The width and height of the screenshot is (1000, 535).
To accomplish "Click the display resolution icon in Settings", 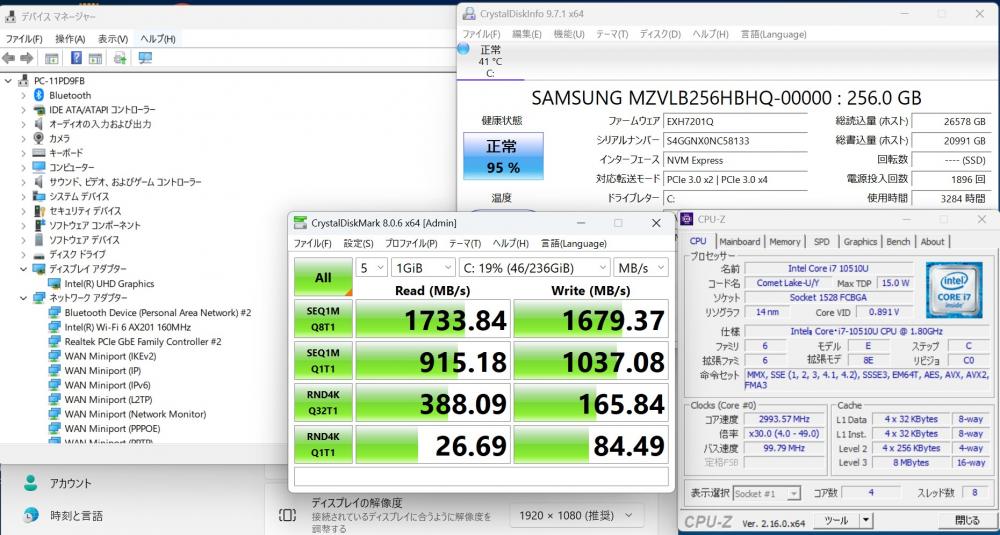I will tap(287, 515).
